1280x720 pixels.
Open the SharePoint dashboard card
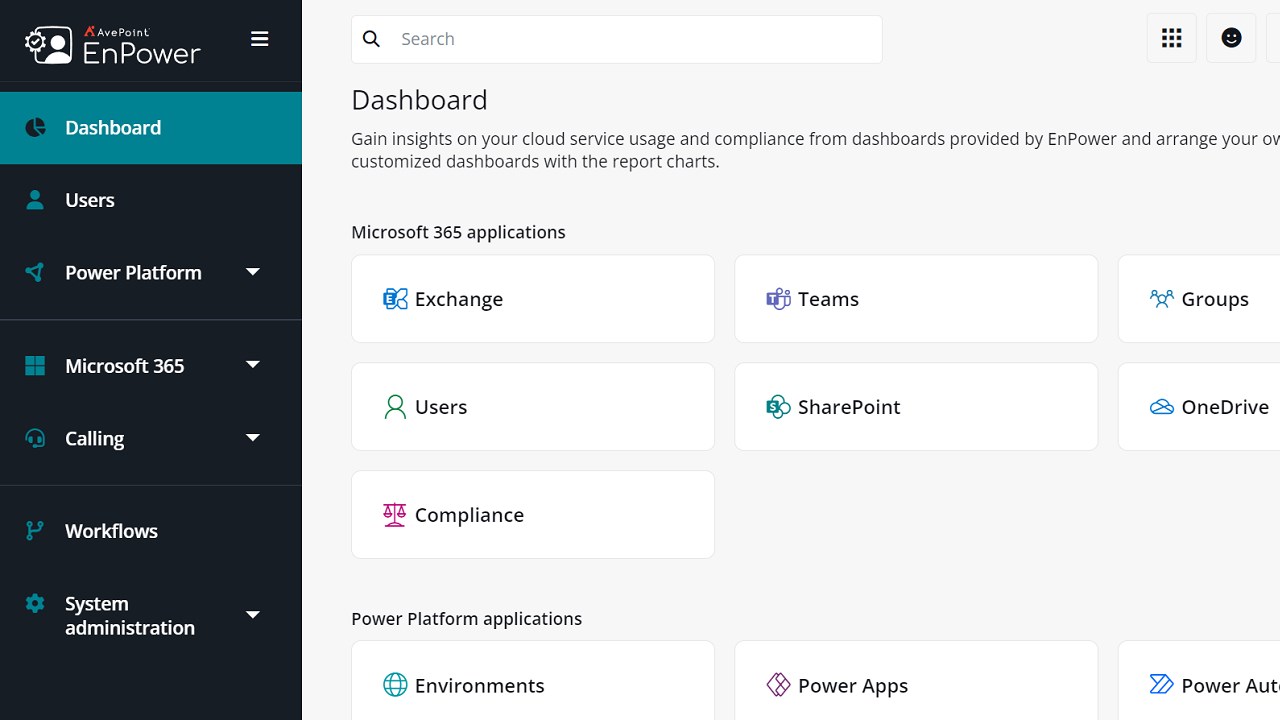[916, 407]
